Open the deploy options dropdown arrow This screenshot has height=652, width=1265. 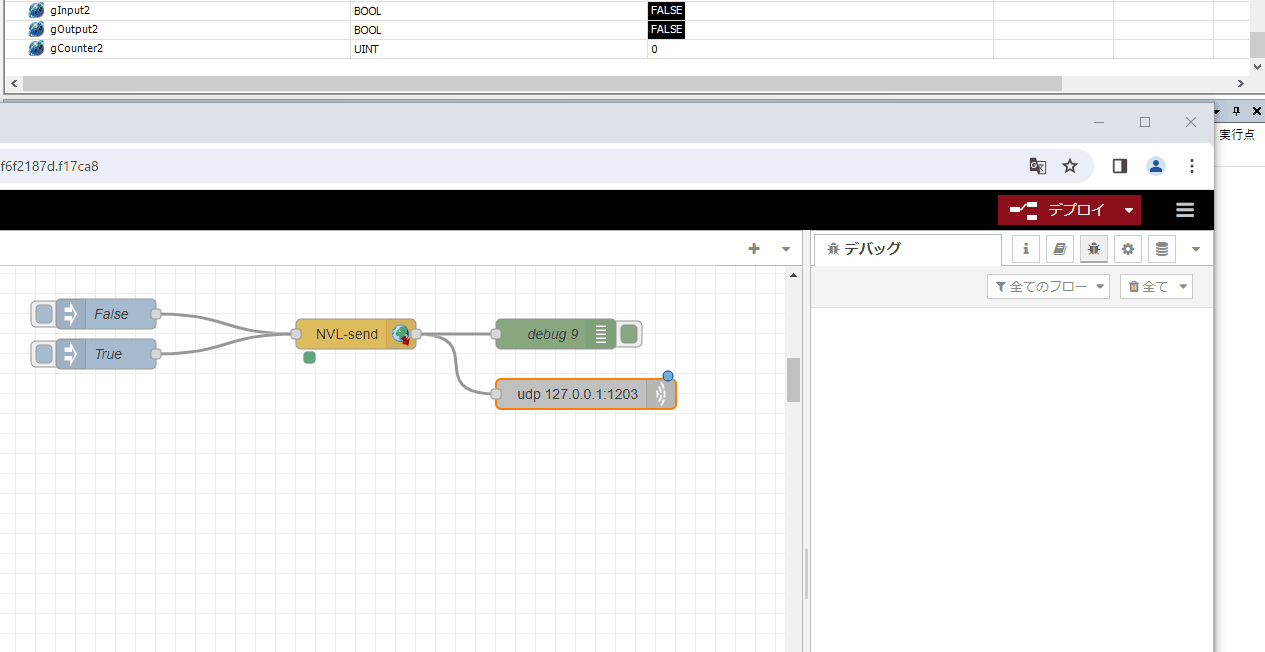click(x=1129, y=210)
